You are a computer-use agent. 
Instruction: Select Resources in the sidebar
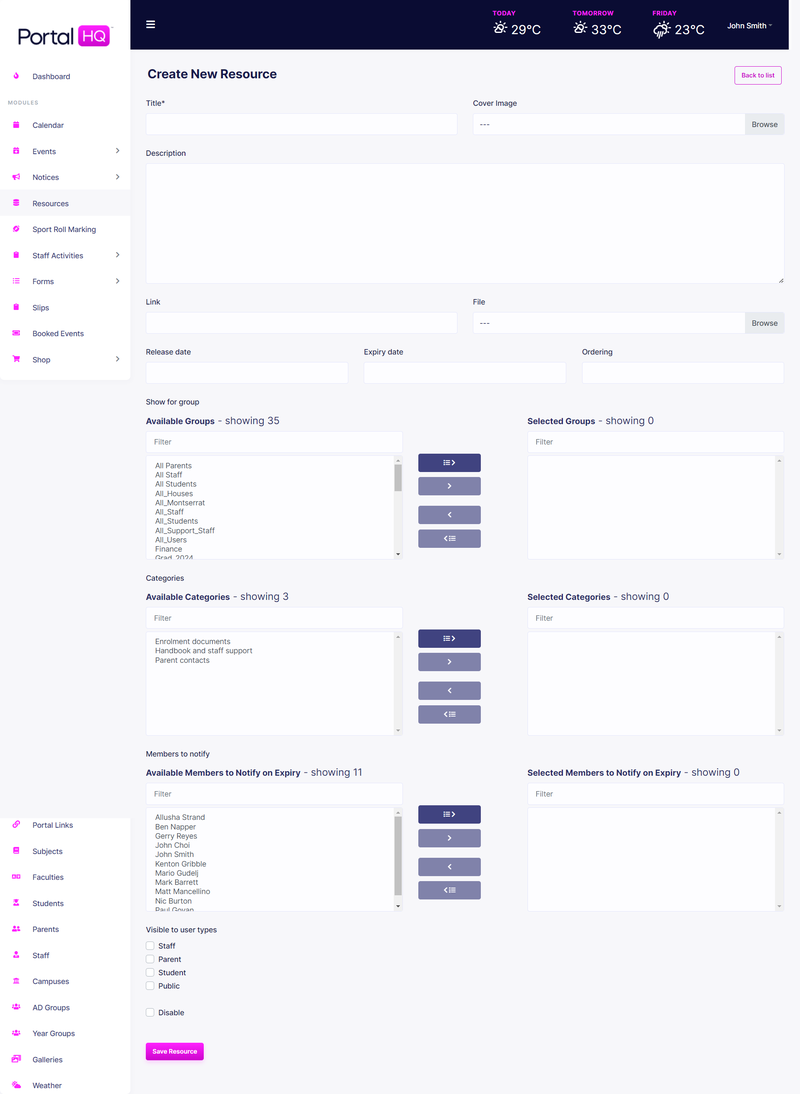pos(50,203)
